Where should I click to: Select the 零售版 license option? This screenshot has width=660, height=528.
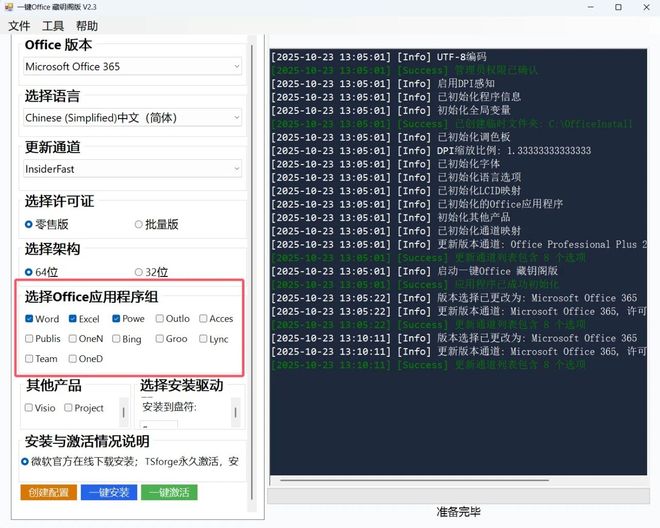[29, 225]
